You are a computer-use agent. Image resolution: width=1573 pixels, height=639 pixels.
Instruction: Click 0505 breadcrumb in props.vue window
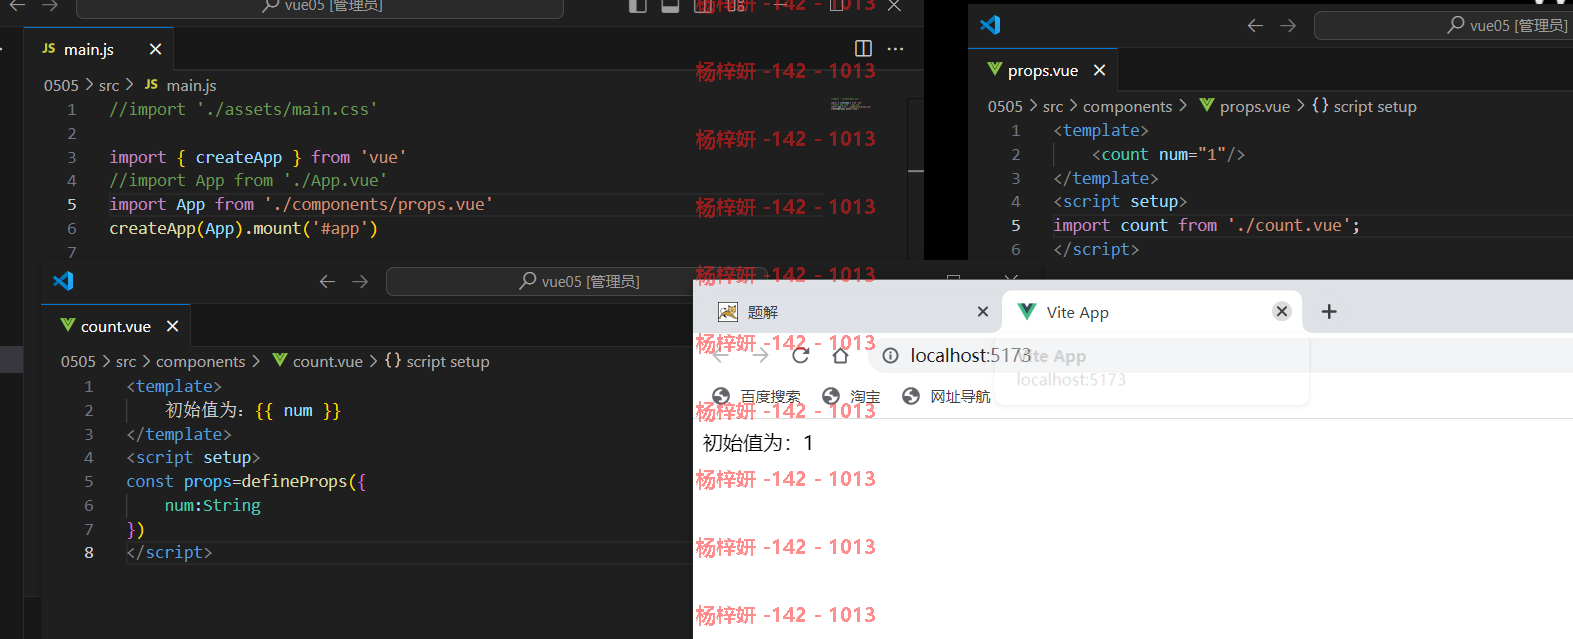click(x=1005, y=106)
